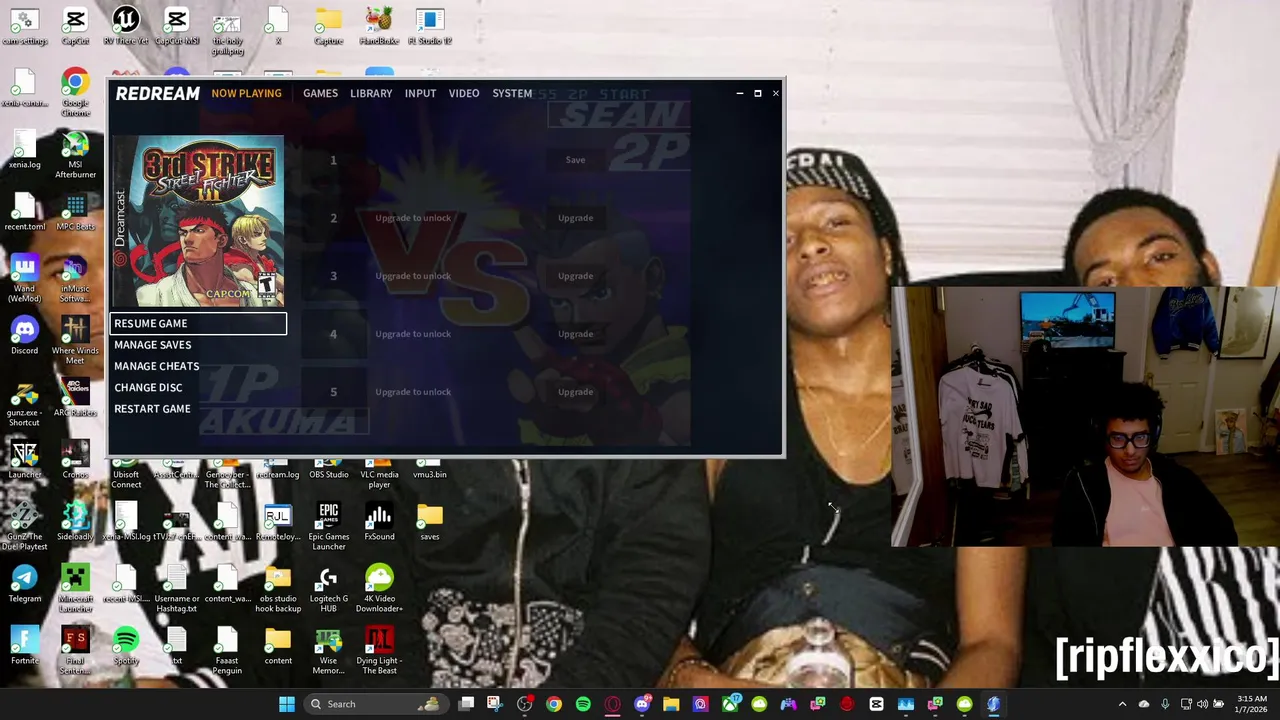Open Chrome from the taskbar

pos(554,704)
